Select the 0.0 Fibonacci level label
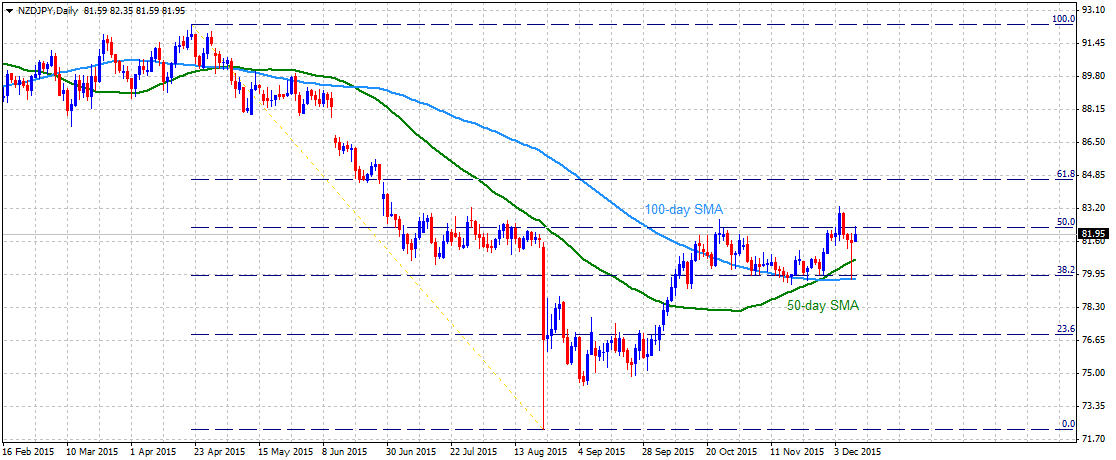Screen dimensions: 1116x460 pos(1068,423)
